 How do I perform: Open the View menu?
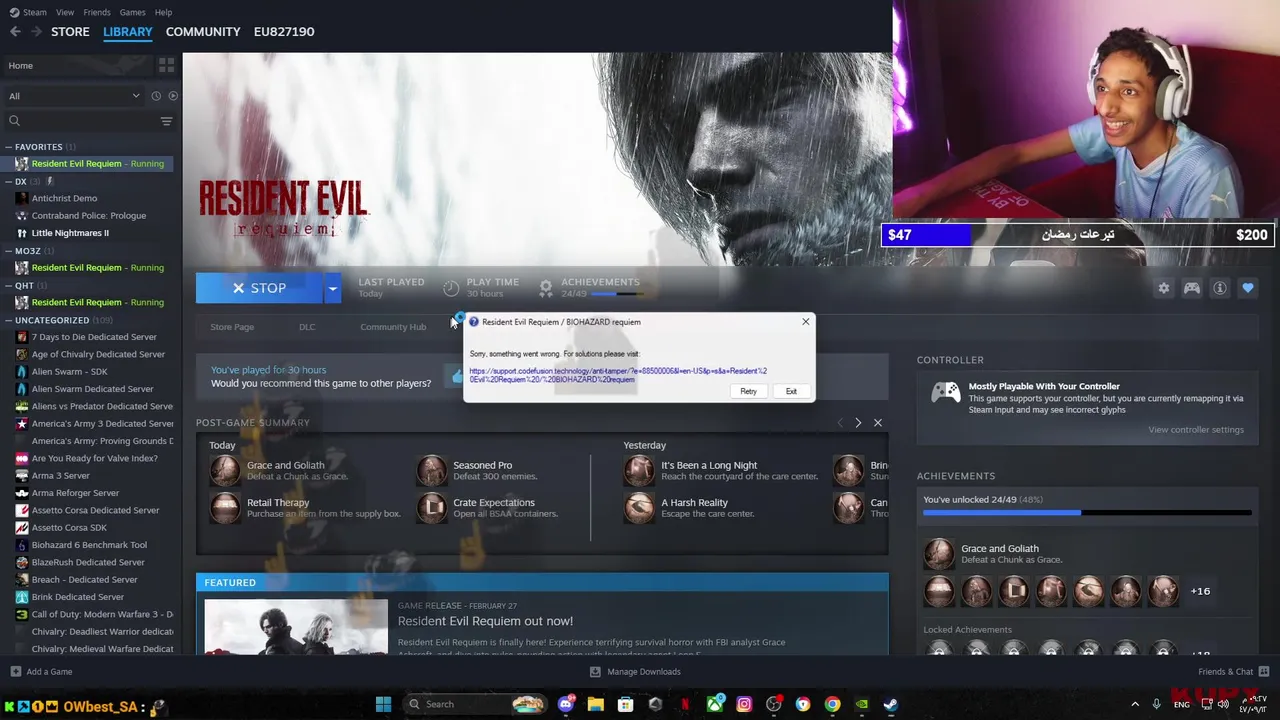point(65,12)
